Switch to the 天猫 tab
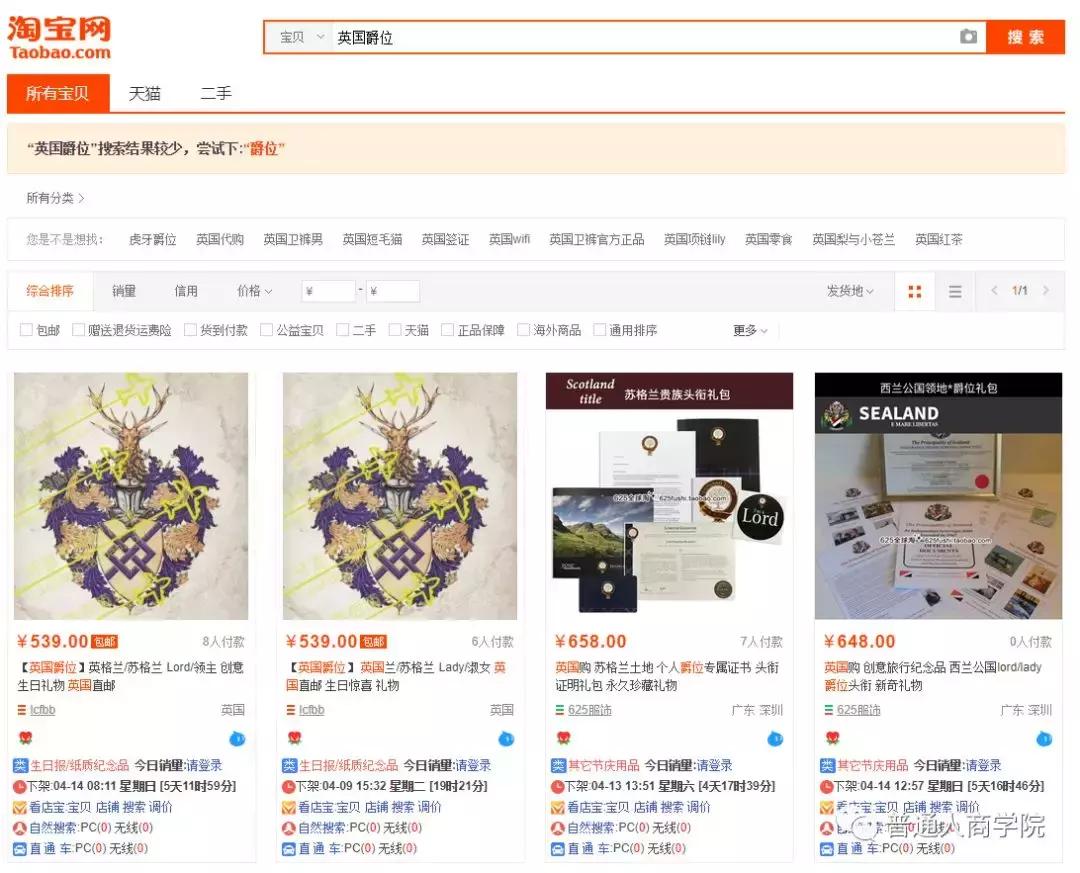This screenshot has width=1080, height=873. [x=145, y=93]
